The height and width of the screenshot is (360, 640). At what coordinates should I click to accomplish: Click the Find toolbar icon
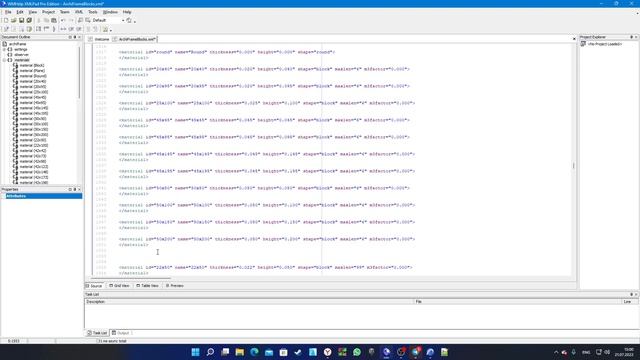(x=80, y=20)
